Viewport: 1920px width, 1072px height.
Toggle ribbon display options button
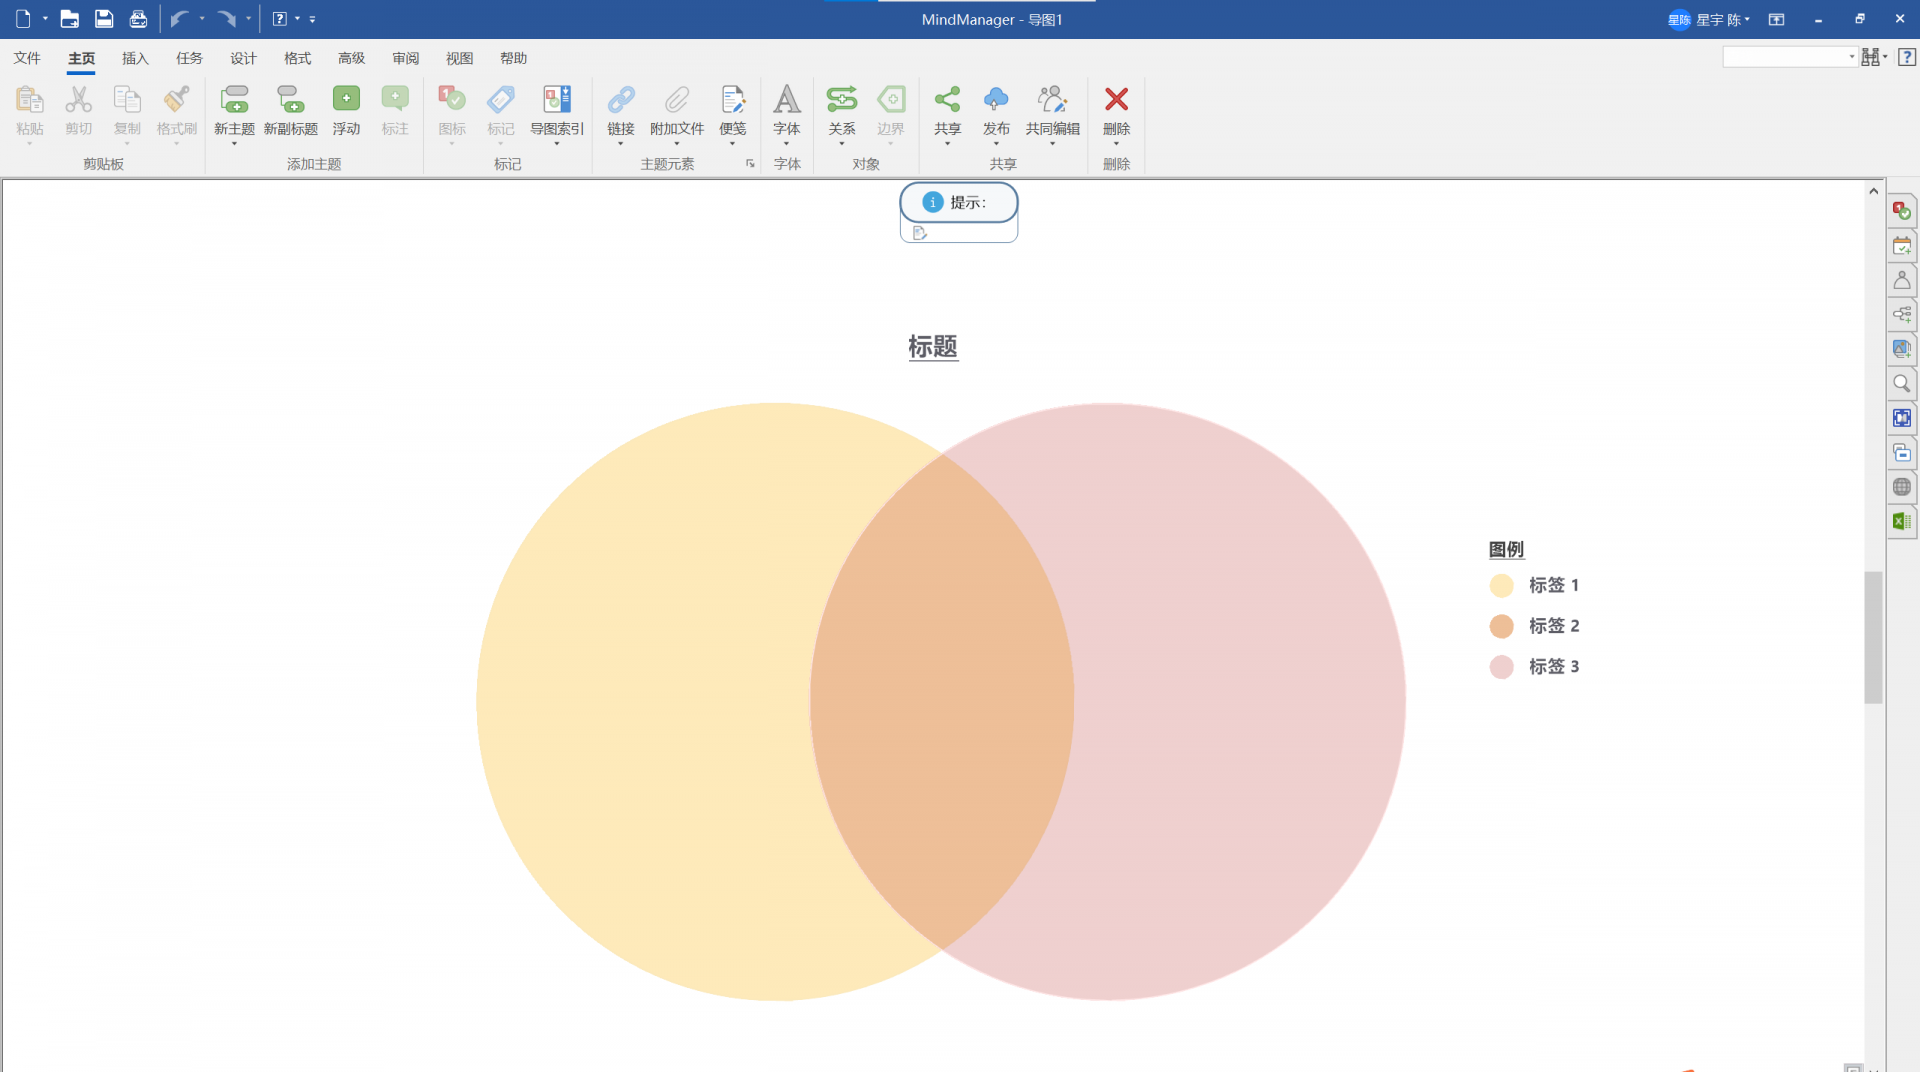tap(1776, 20)
